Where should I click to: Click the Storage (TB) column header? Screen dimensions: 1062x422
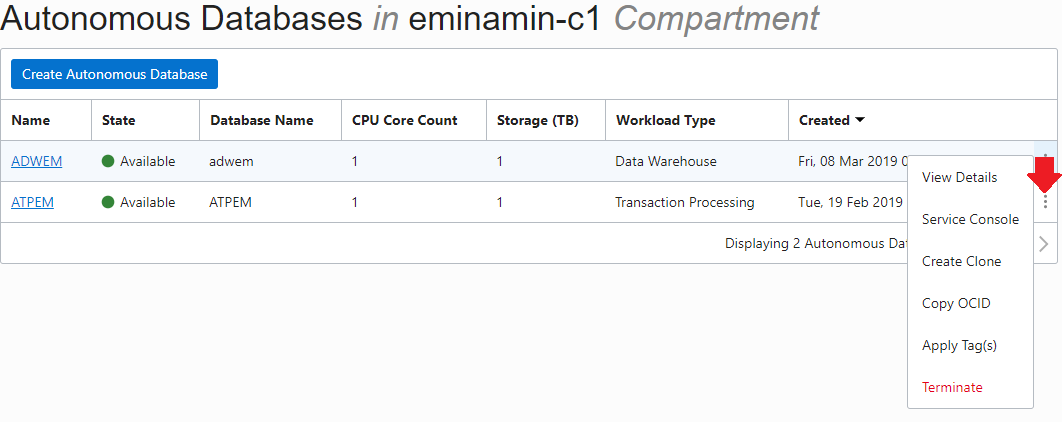(x=536, y=120)
